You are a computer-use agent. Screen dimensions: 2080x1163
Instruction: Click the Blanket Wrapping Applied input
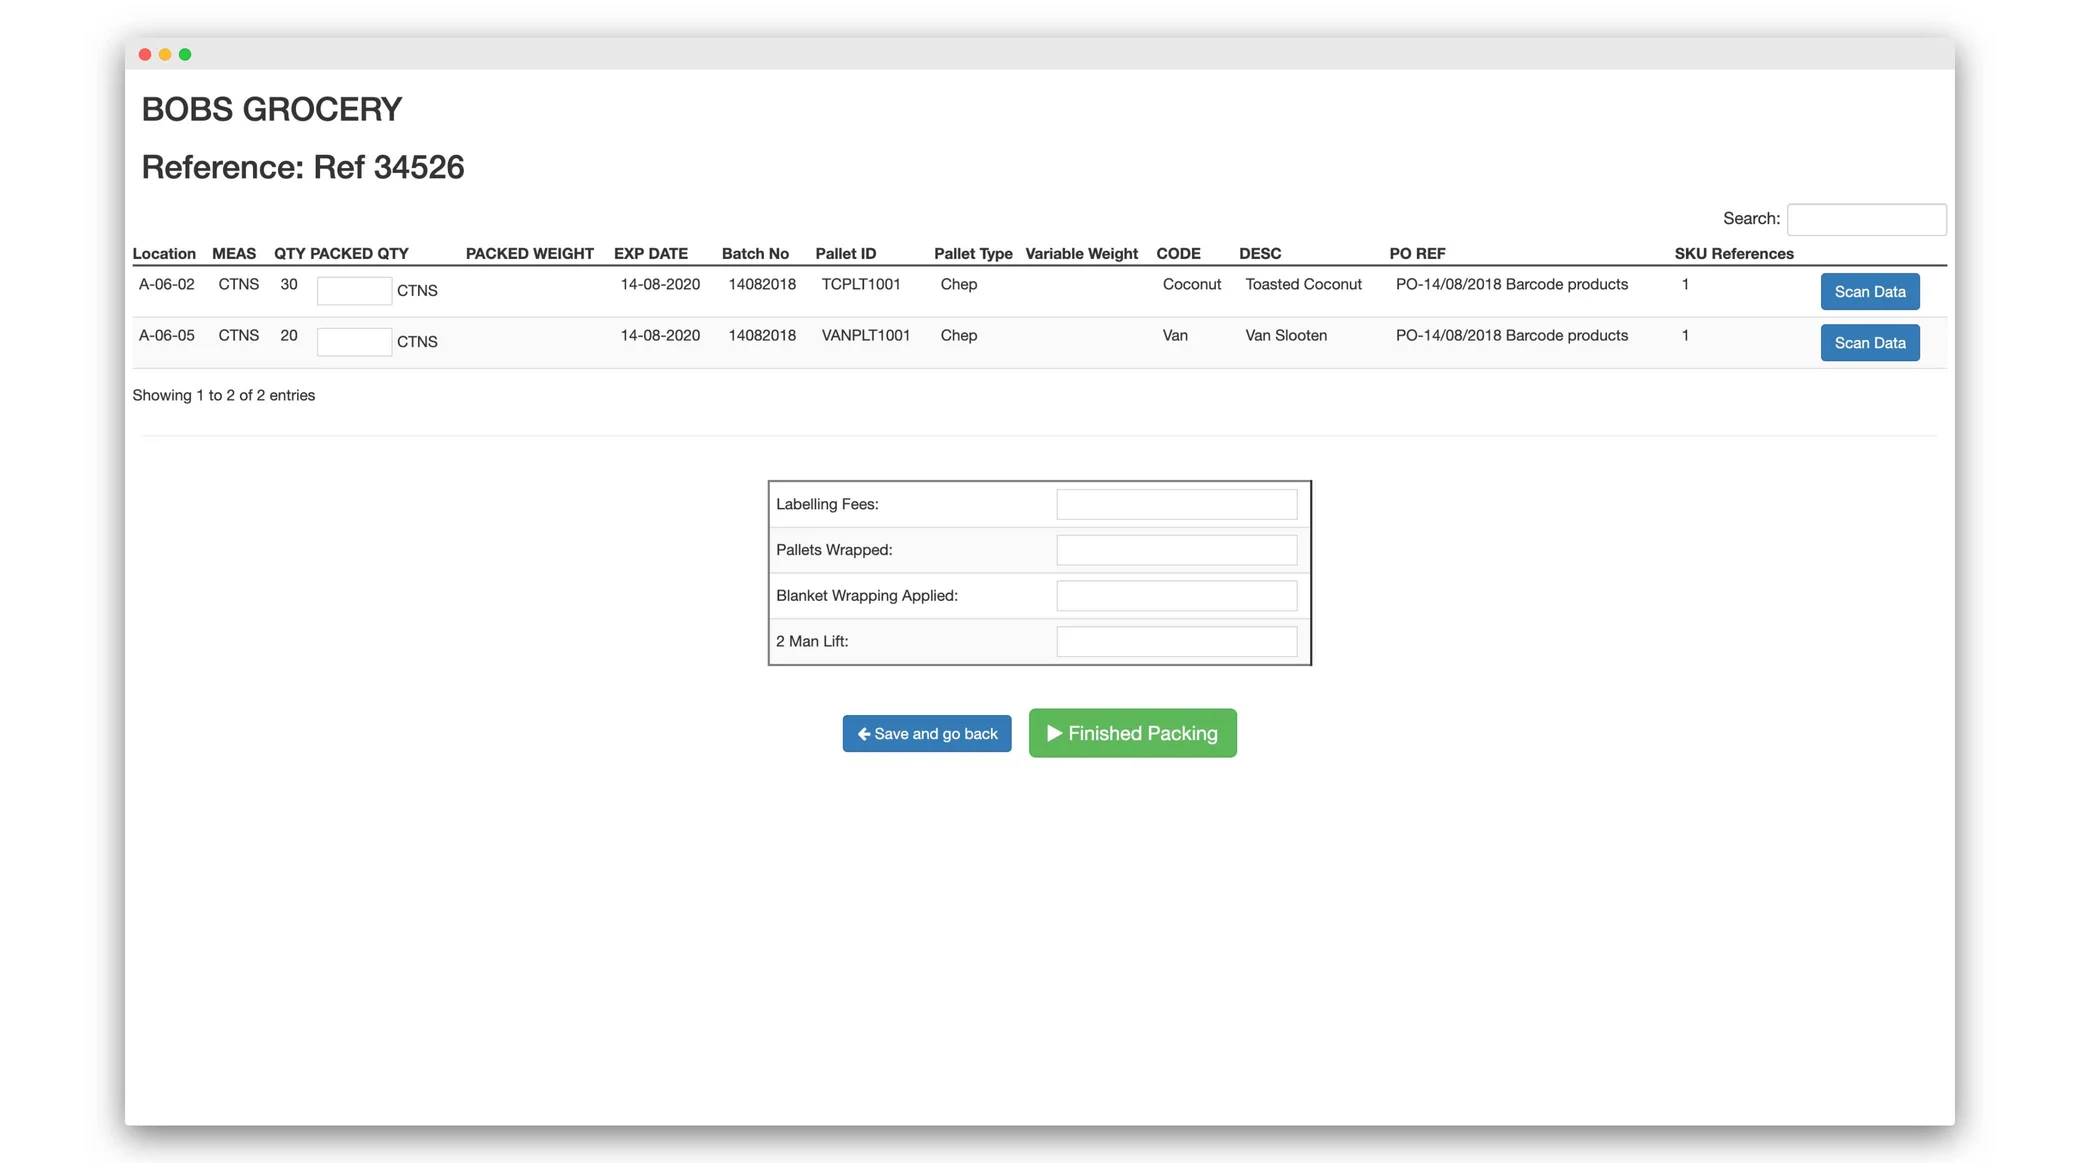click(x=1176, y=596)
